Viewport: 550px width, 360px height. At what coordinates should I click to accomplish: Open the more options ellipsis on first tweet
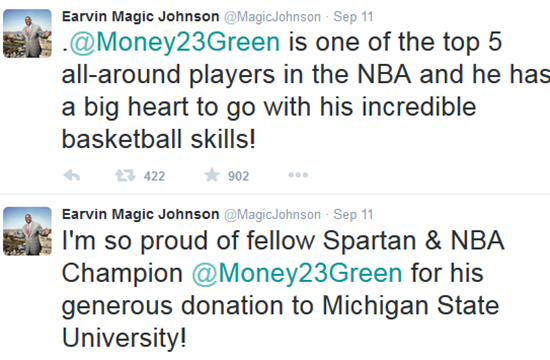pyautogui.click(x=298, y=175)
